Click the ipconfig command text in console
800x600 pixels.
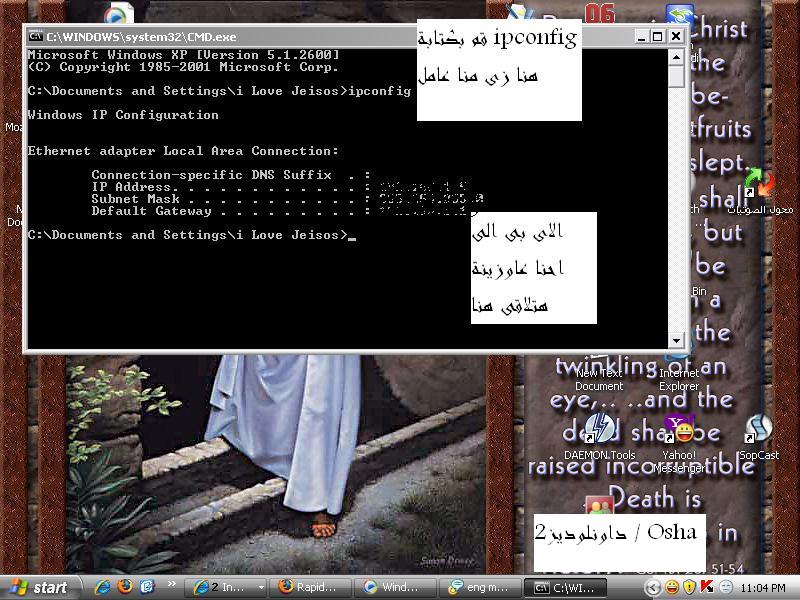(x=380, y=91)
